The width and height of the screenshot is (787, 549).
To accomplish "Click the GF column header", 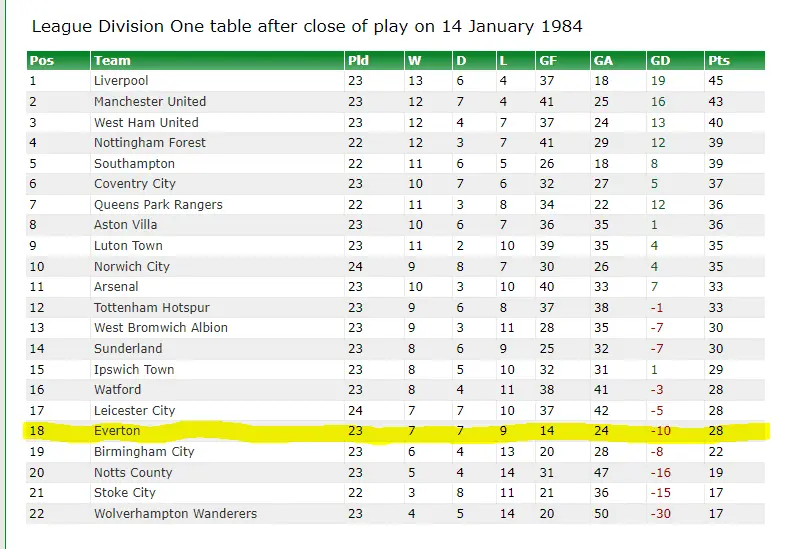I will click(x=548, y=61).
